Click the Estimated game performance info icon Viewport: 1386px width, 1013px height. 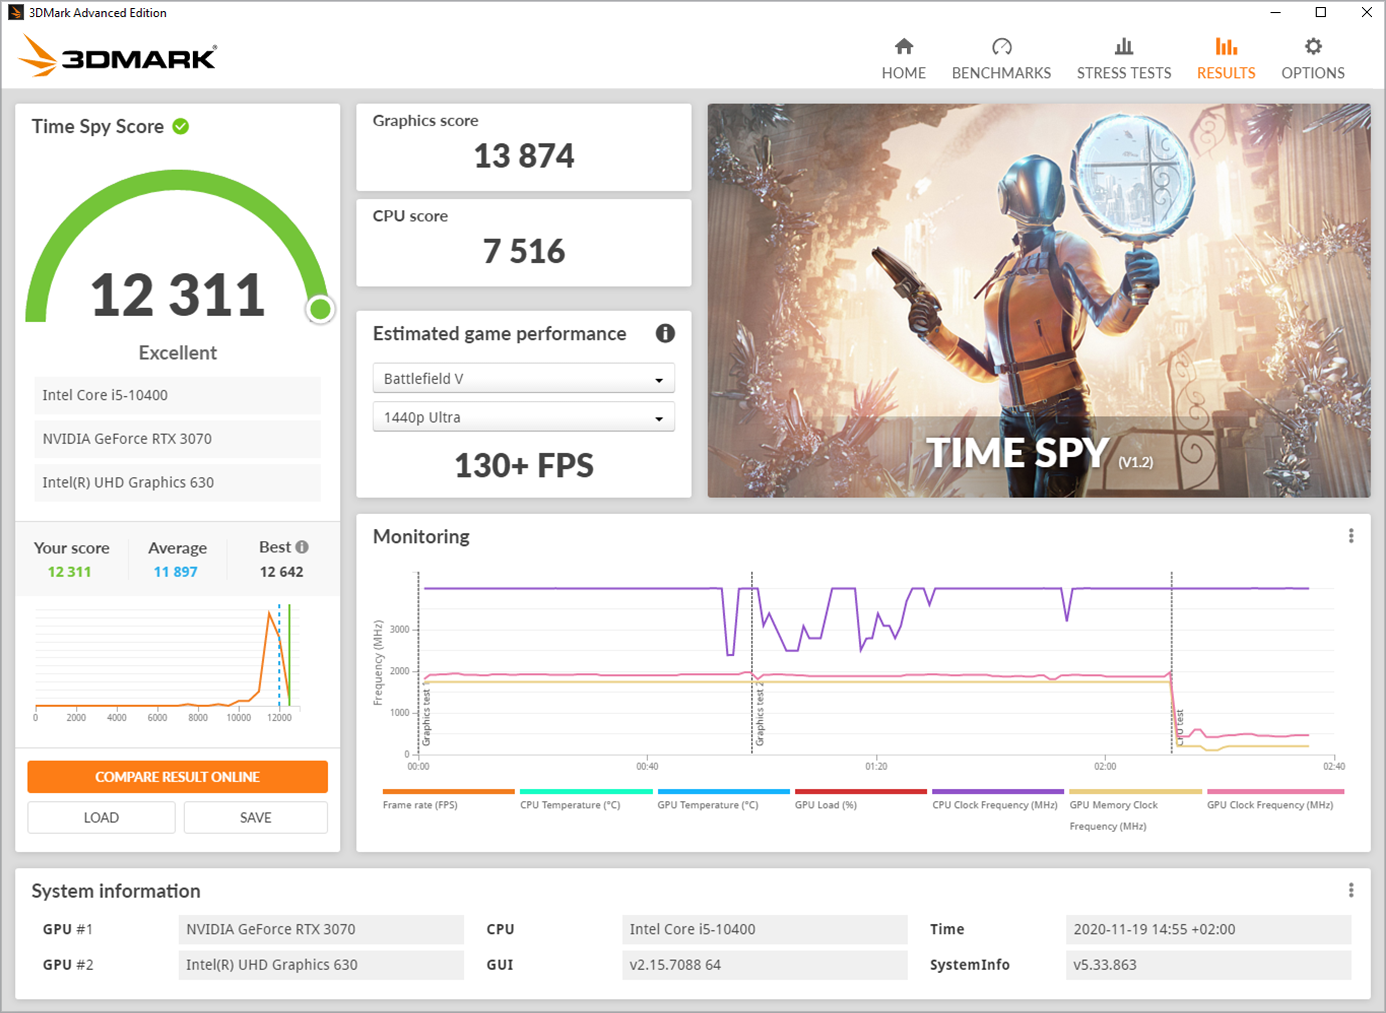[x=665, y=333]
